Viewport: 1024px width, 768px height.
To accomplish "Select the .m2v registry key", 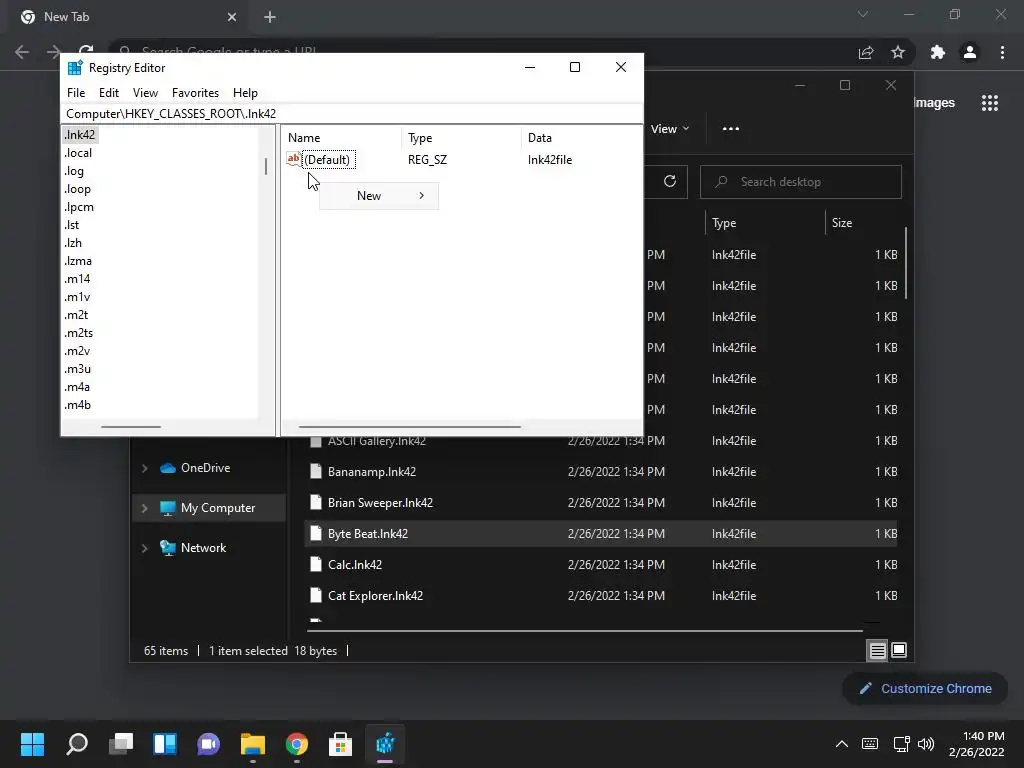I will pos(78,351).
